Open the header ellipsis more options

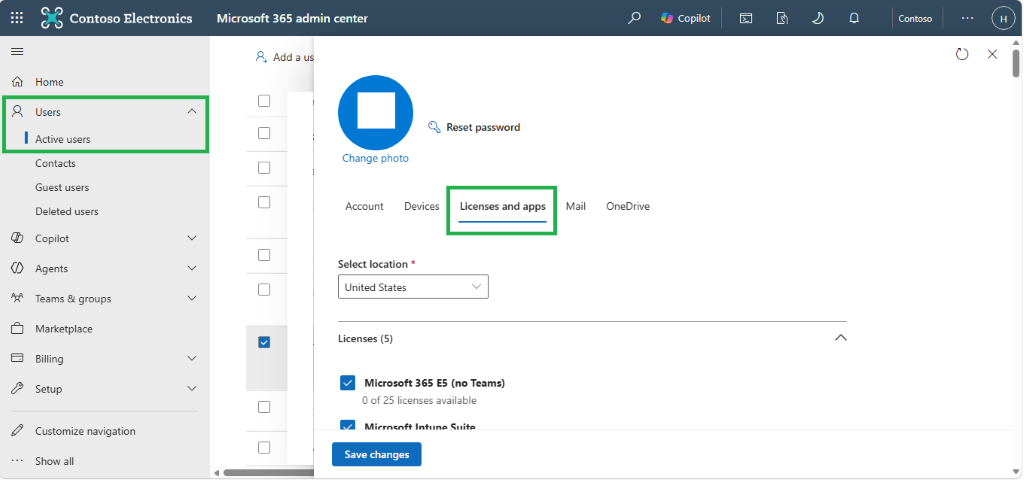[968, 18]
